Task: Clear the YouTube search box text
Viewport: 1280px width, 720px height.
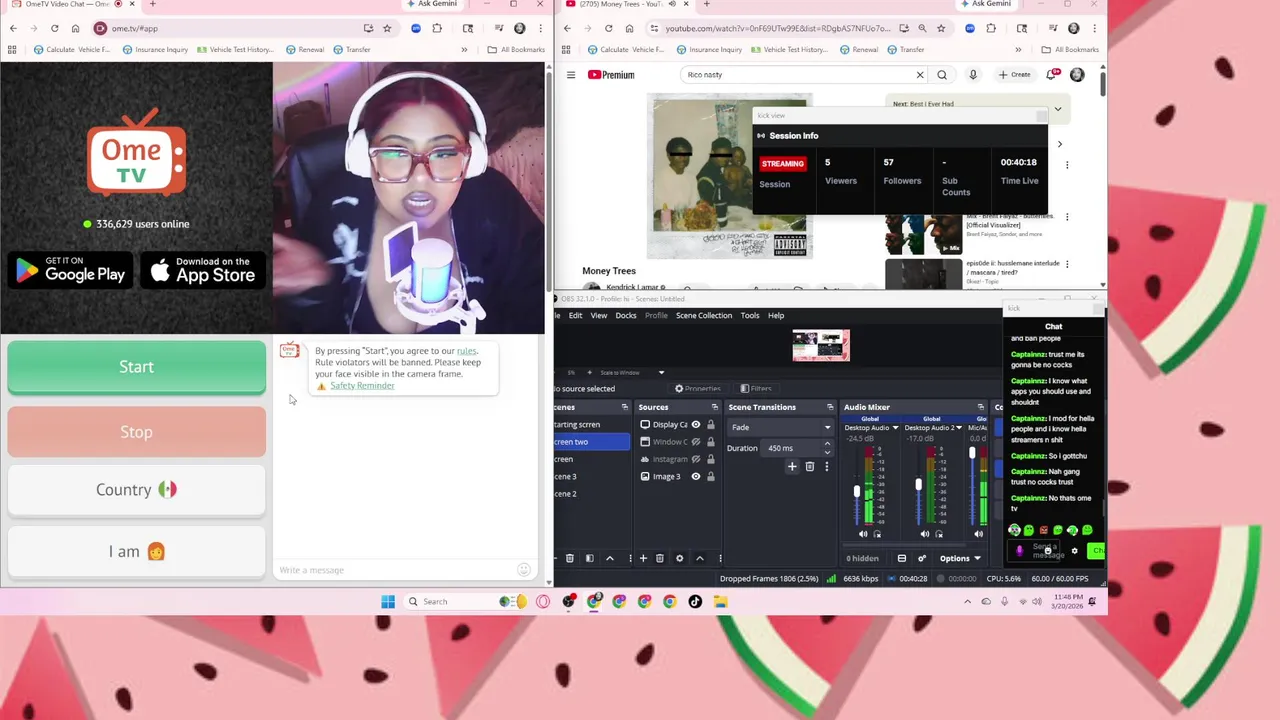Action: pos(920,75)
